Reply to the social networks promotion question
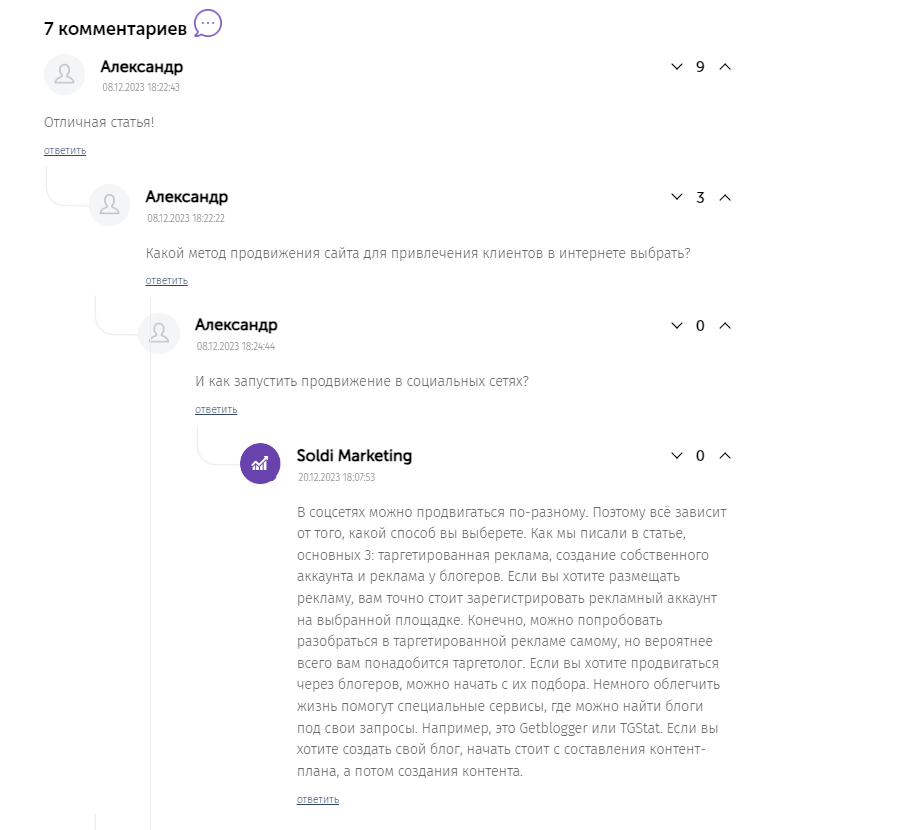 tap(216, 410)
